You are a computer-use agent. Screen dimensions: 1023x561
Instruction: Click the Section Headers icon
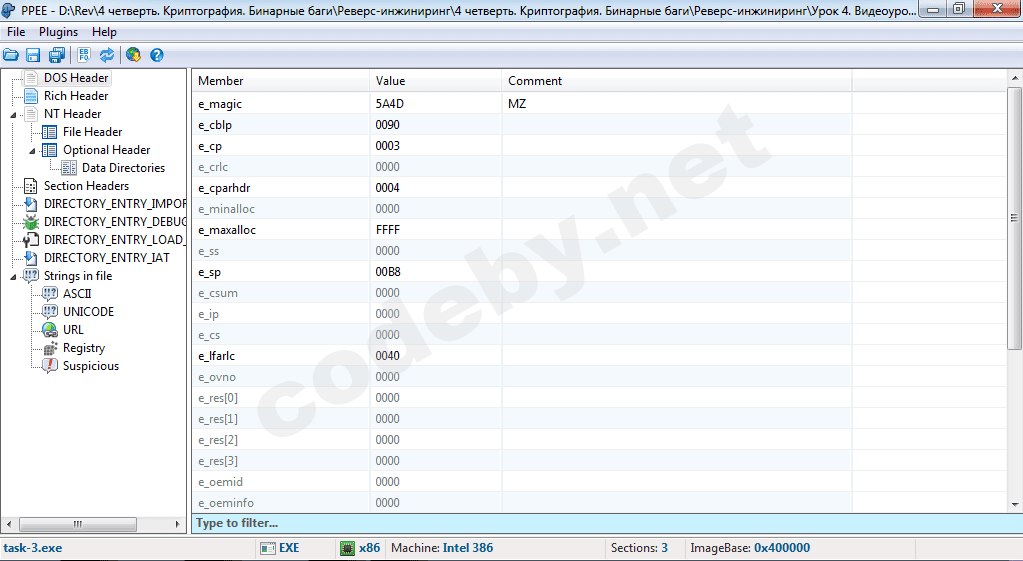pos(30,187)
